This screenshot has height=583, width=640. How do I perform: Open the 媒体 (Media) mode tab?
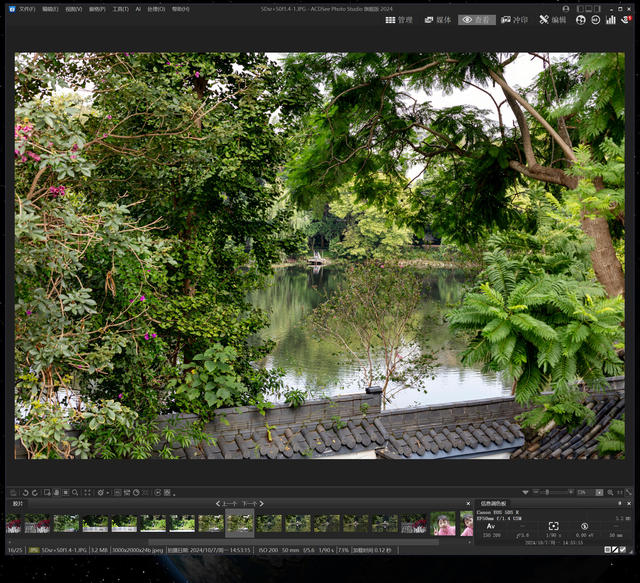click(x=437, y=19)
